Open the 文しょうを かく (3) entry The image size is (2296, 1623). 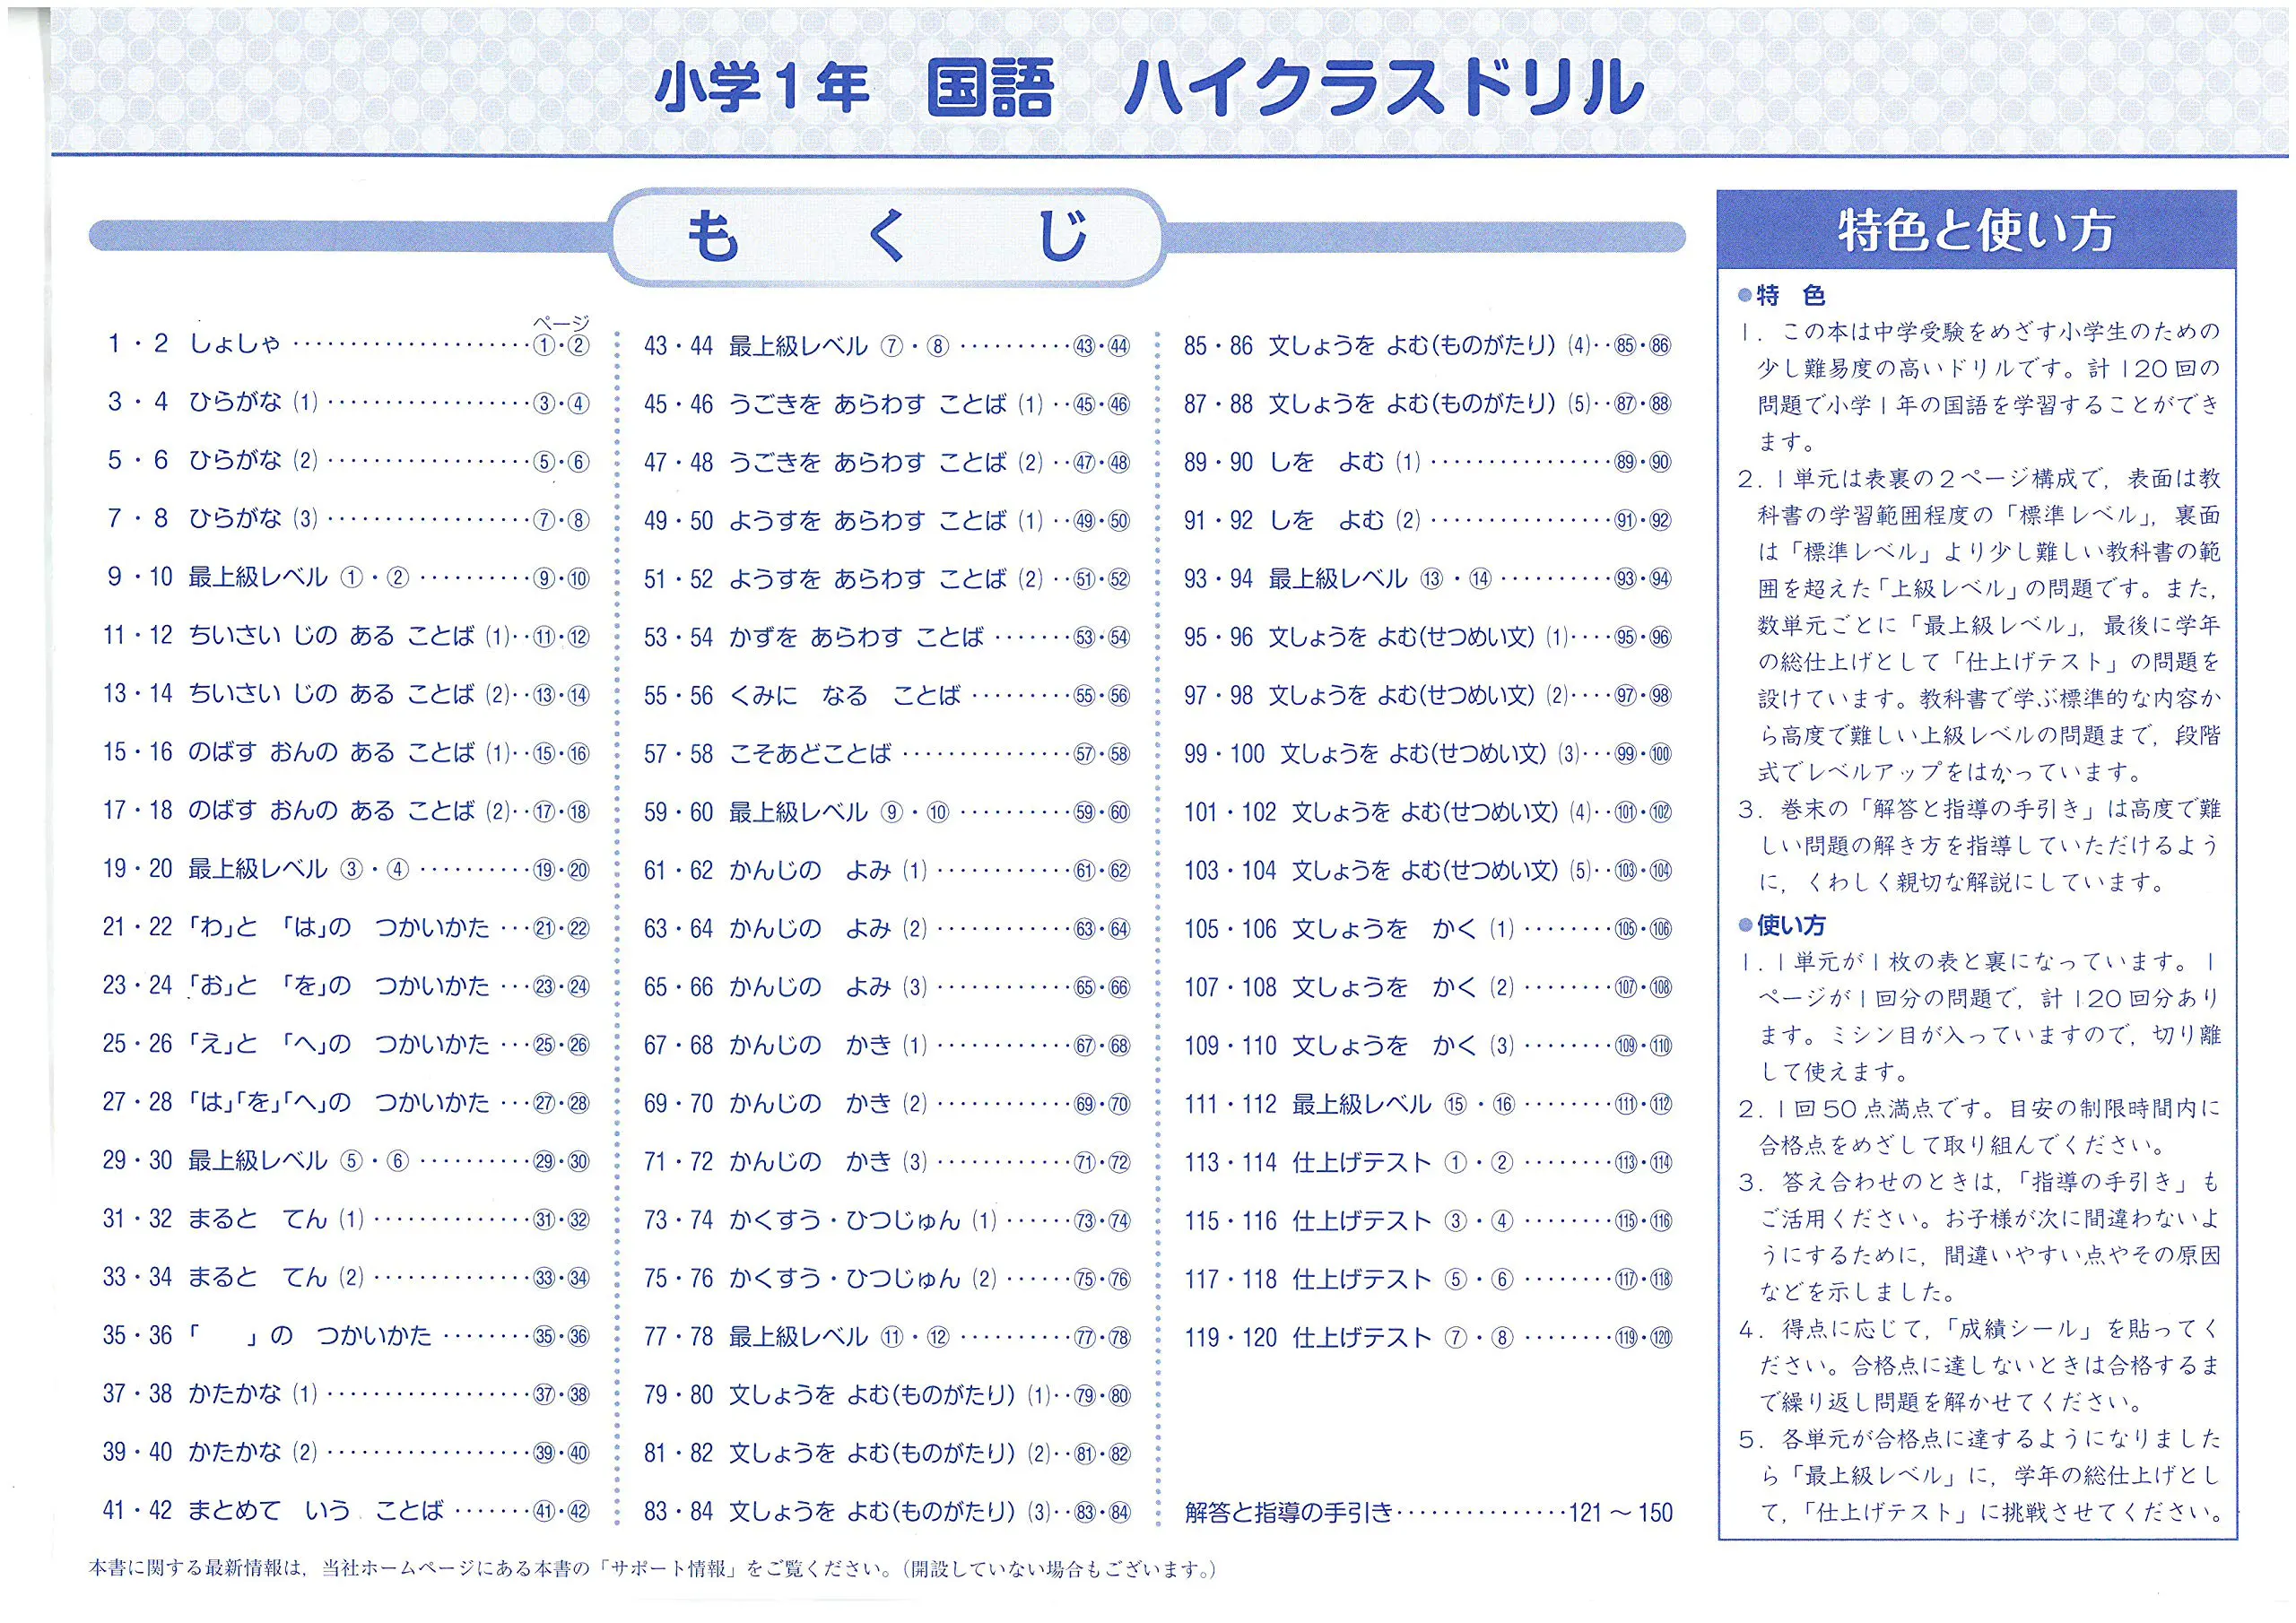(x=1403, y=1045)
